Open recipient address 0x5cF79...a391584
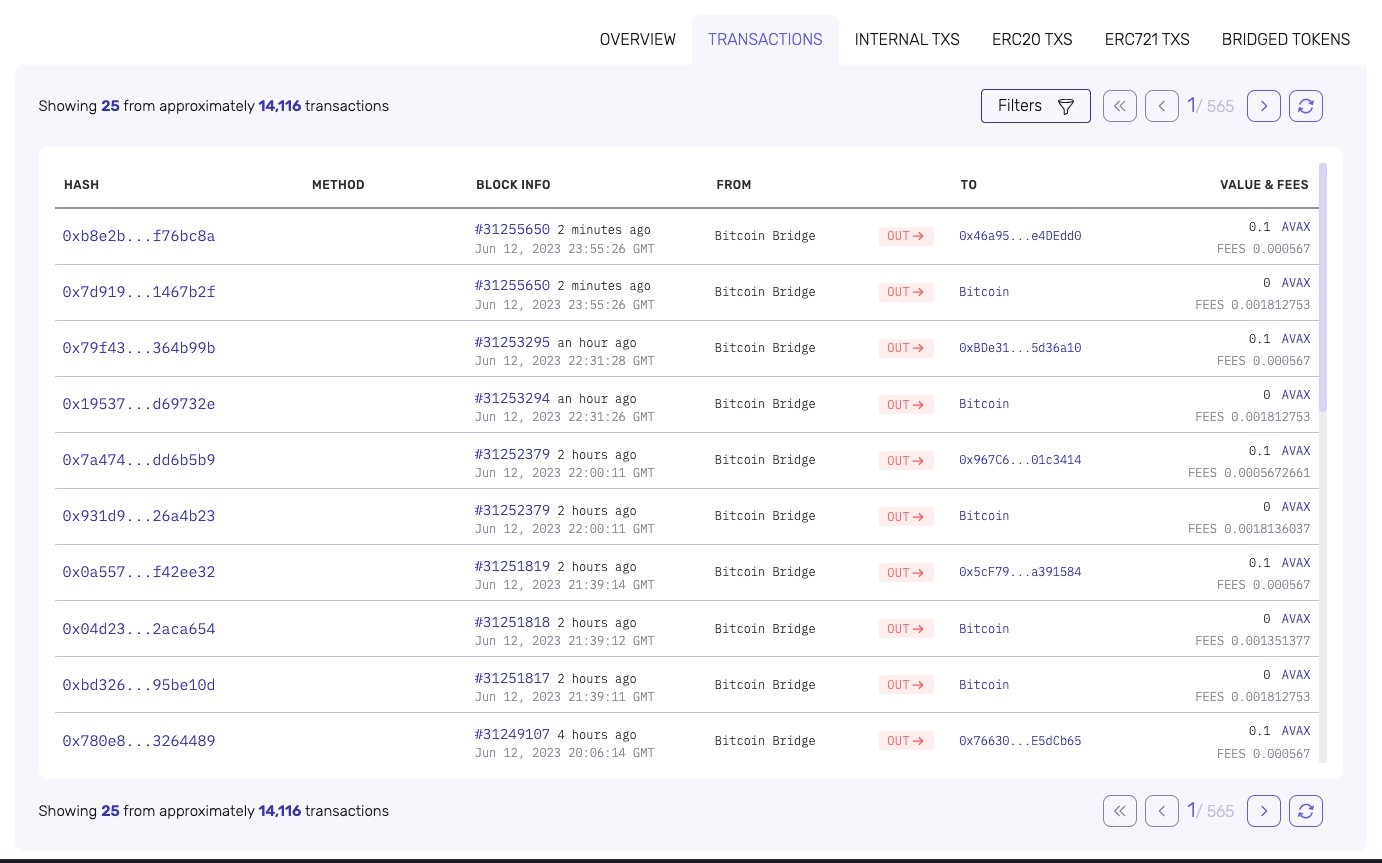The height and width of the screenshot is (863, 1382). [x=1020, y=572]
